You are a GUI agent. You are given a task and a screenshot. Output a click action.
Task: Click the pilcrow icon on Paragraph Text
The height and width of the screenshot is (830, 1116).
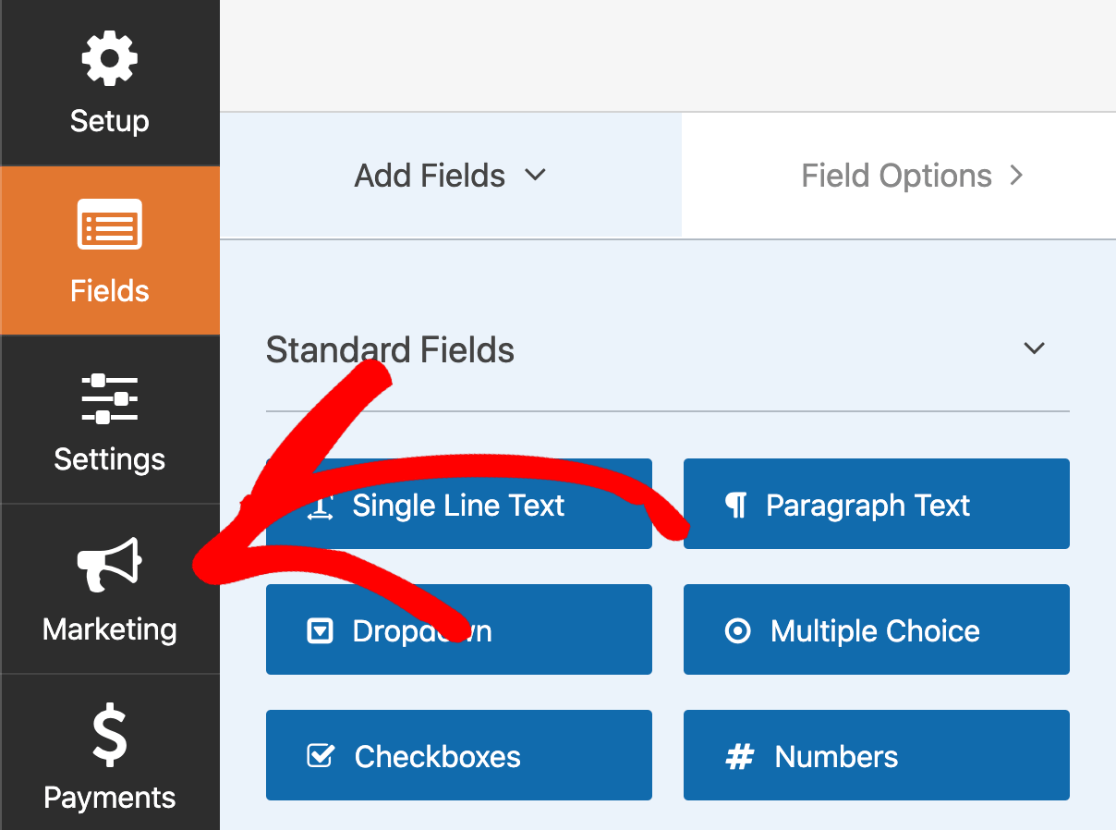(736, 506)
